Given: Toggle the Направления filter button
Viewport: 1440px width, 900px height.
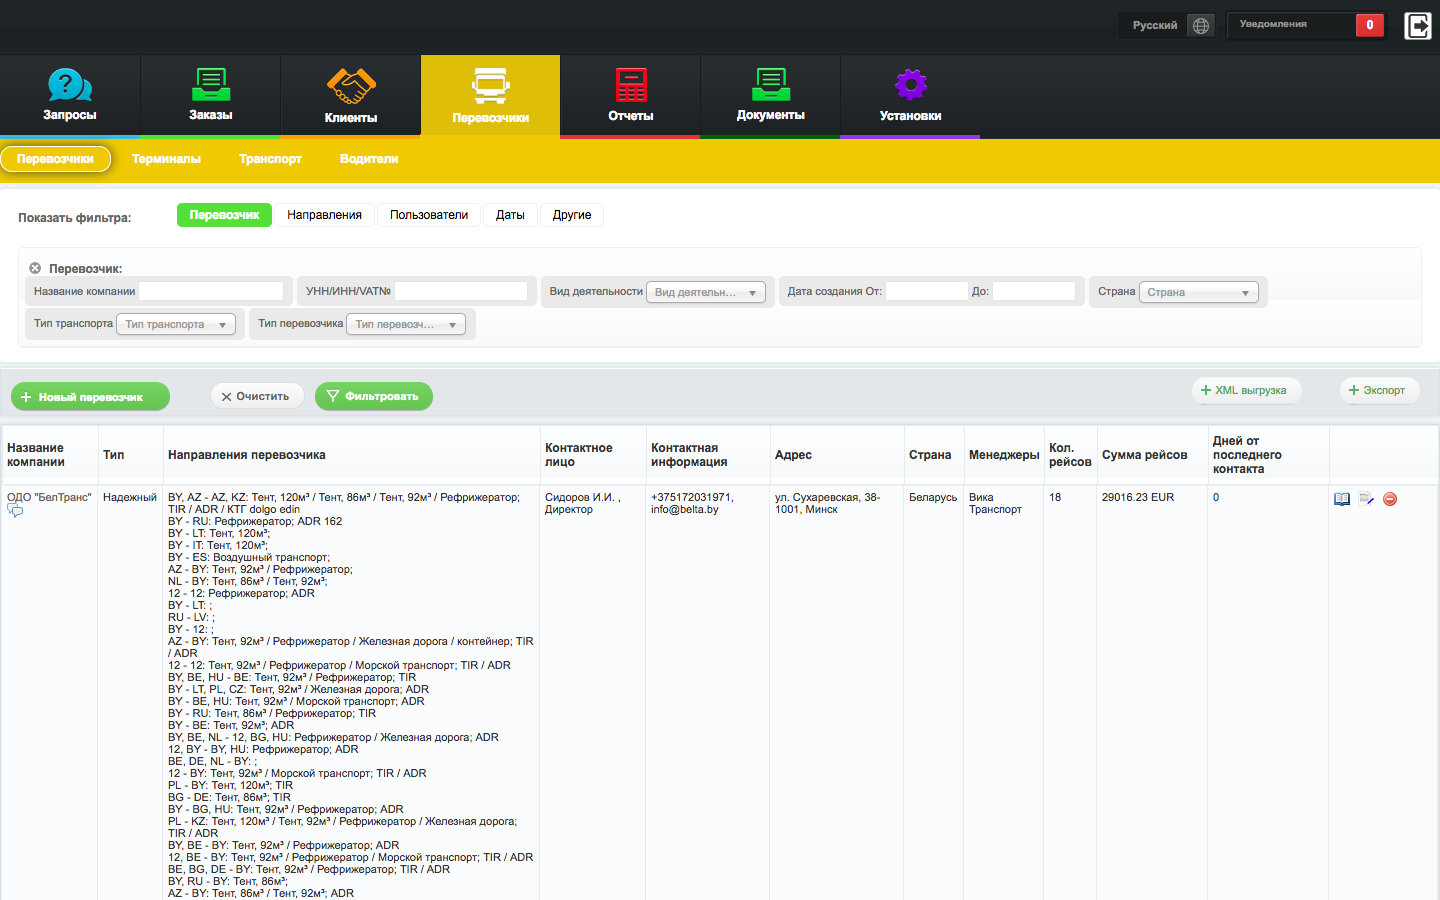Looking at the screenshot, I should tap(324, 215).
